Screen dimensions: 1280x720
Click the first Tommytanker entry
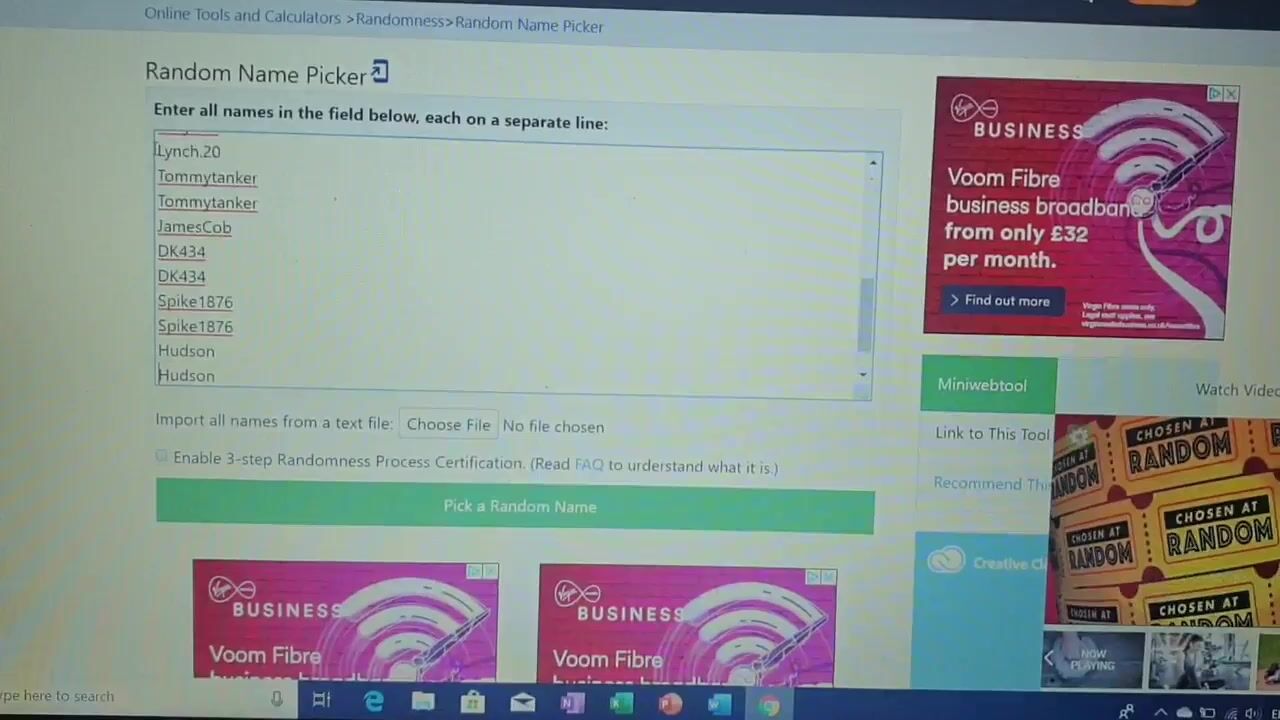[x=207, y=177]
